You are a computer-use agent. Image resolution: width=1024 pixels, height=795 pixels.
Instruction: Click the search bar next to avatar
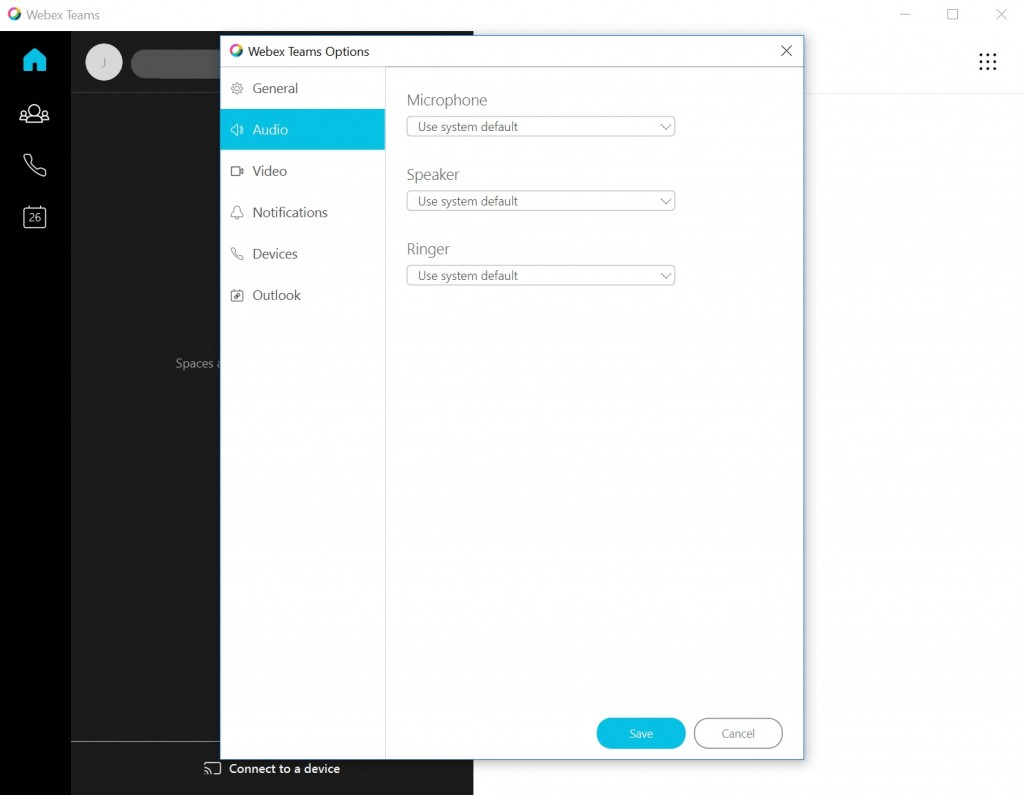coord(176,64)
